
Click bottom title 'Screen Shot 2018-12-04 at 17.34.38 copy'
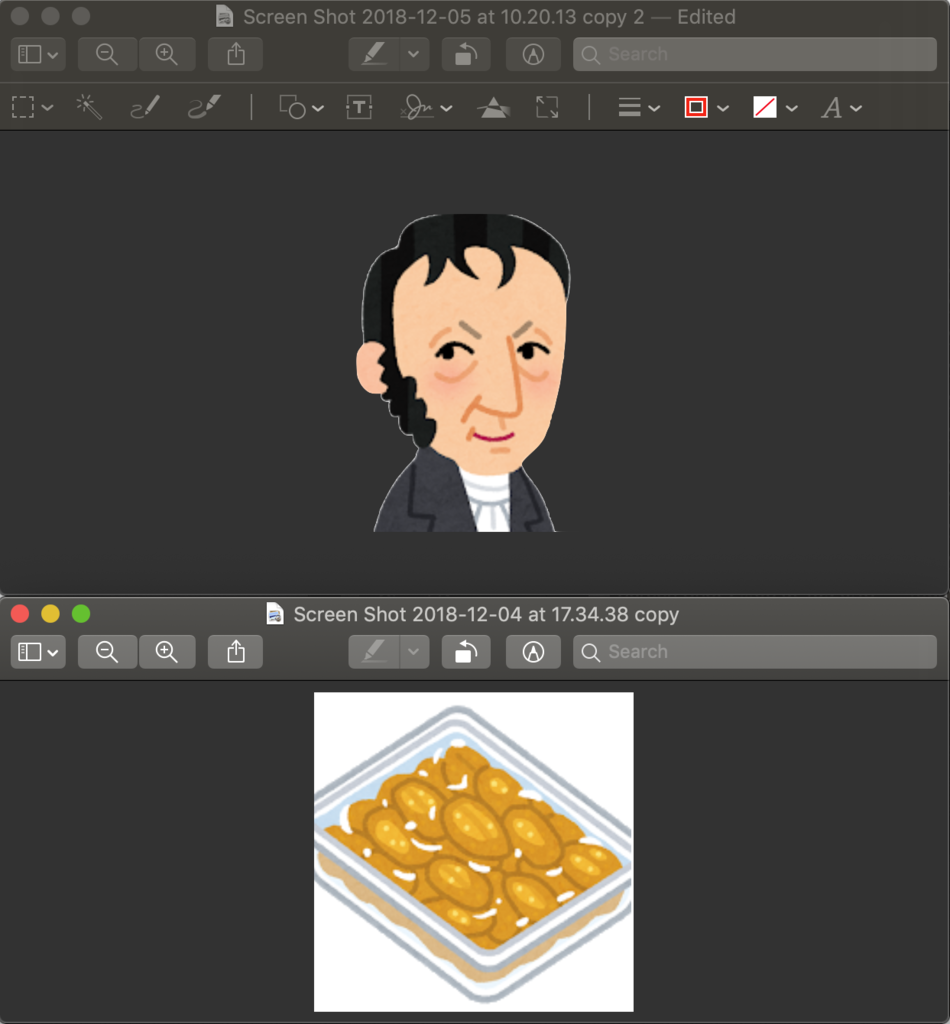pos(486,615)
